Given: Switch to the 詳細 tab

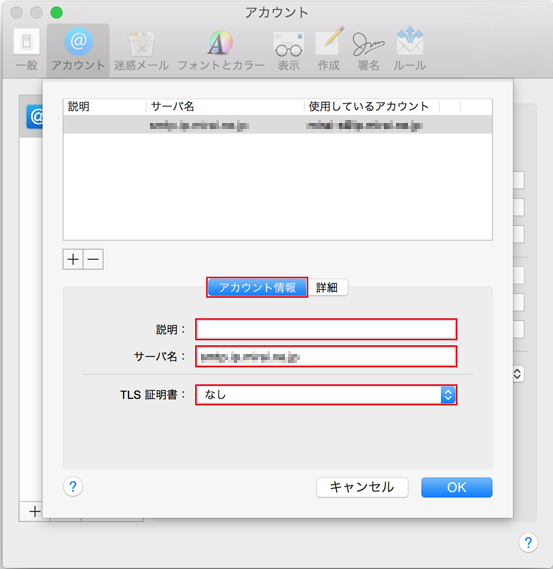Looking at the screenshot, I should 327,287.
